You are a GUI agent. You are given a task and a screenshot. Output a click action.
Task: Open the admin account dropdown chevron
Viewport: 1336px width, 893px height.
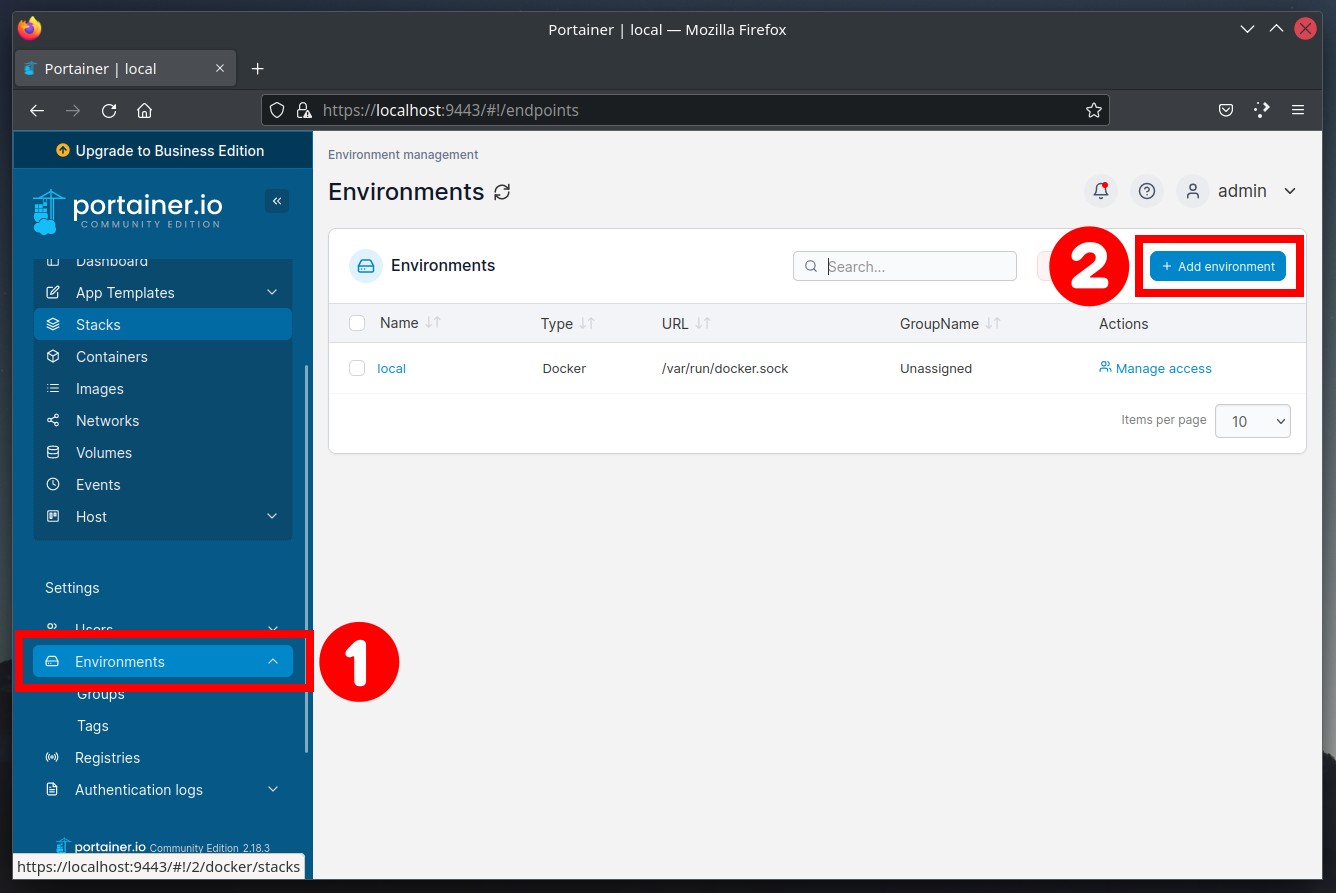pos(1290,191)
